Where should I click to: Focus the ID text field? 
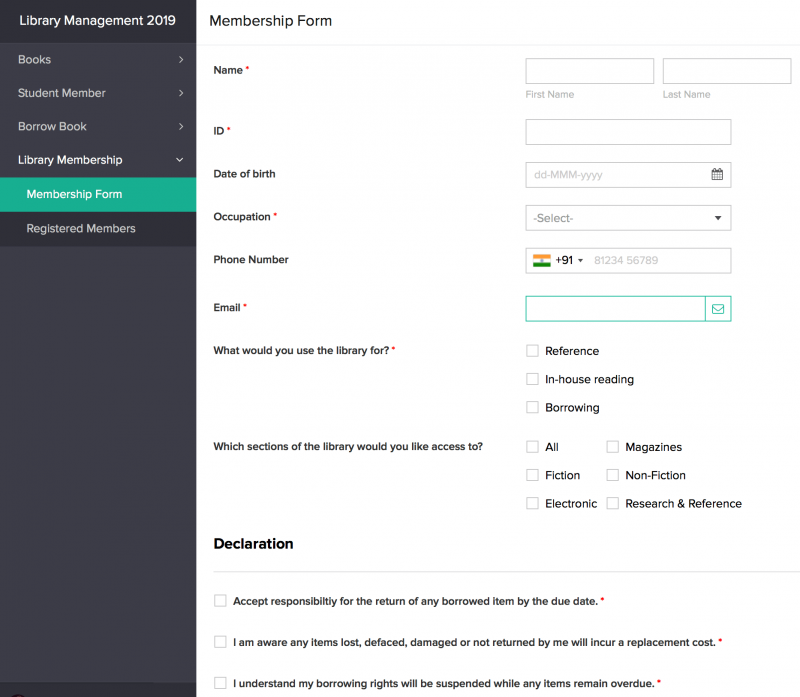coord(628,132)
